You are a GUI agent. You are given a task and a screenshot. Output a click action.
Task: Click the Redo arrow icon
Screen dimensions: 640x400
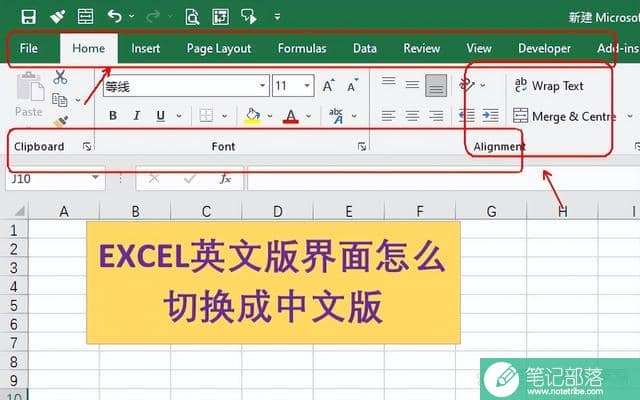click(153, 16)
